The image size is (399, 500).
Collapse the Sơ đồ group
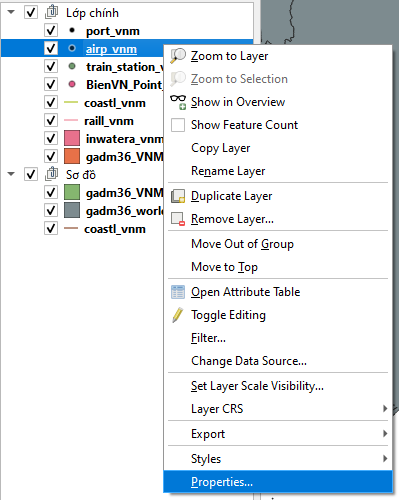11,174
